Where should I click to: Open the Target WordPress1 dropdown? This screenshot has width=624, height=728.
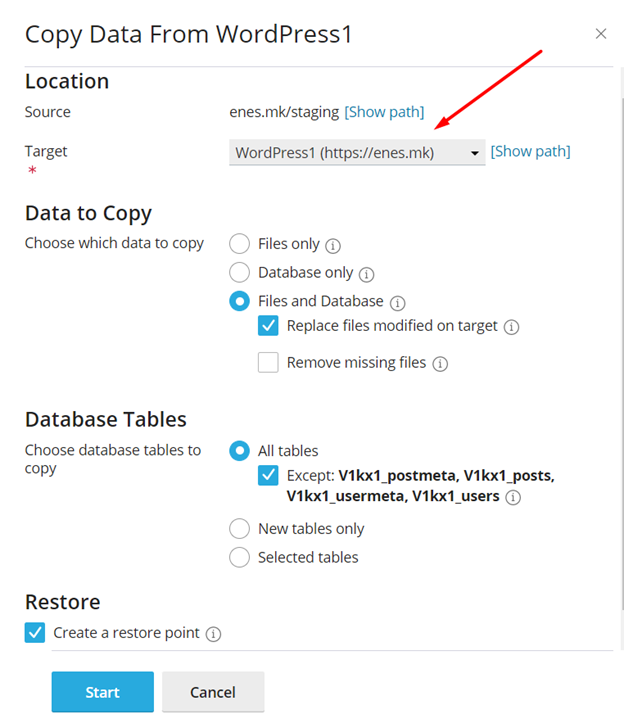click(357, 153)
